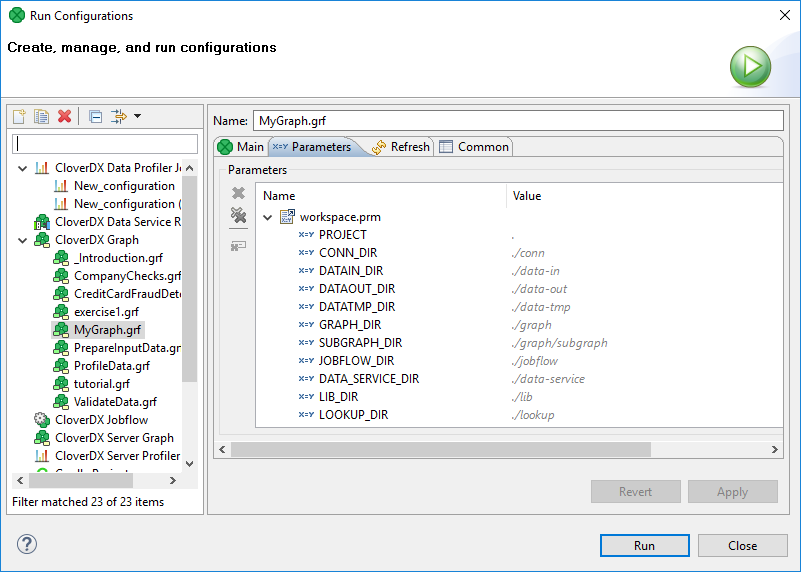This screenshot has height=572, width=801.
Task: Click the ./graph/subgraph value cell
Action: coord(559,343)
